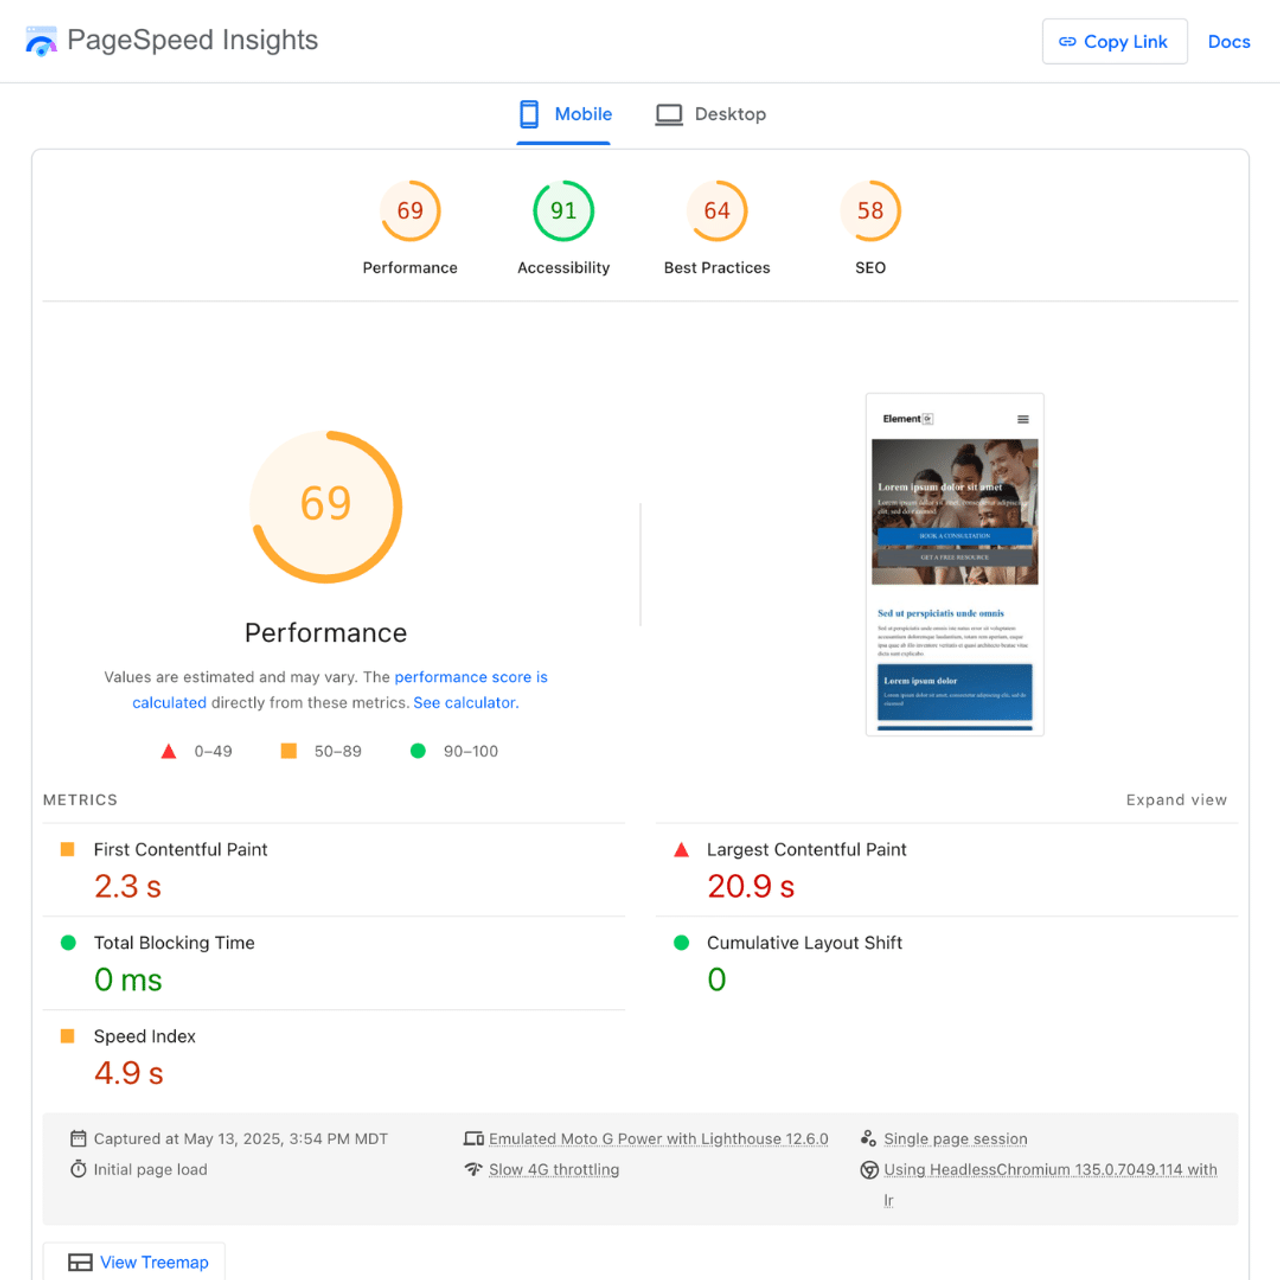Viewport: 1280px width, 1280px height.
Task: Click the Speed Index metric title
Action: click(x=144, y=1036)
